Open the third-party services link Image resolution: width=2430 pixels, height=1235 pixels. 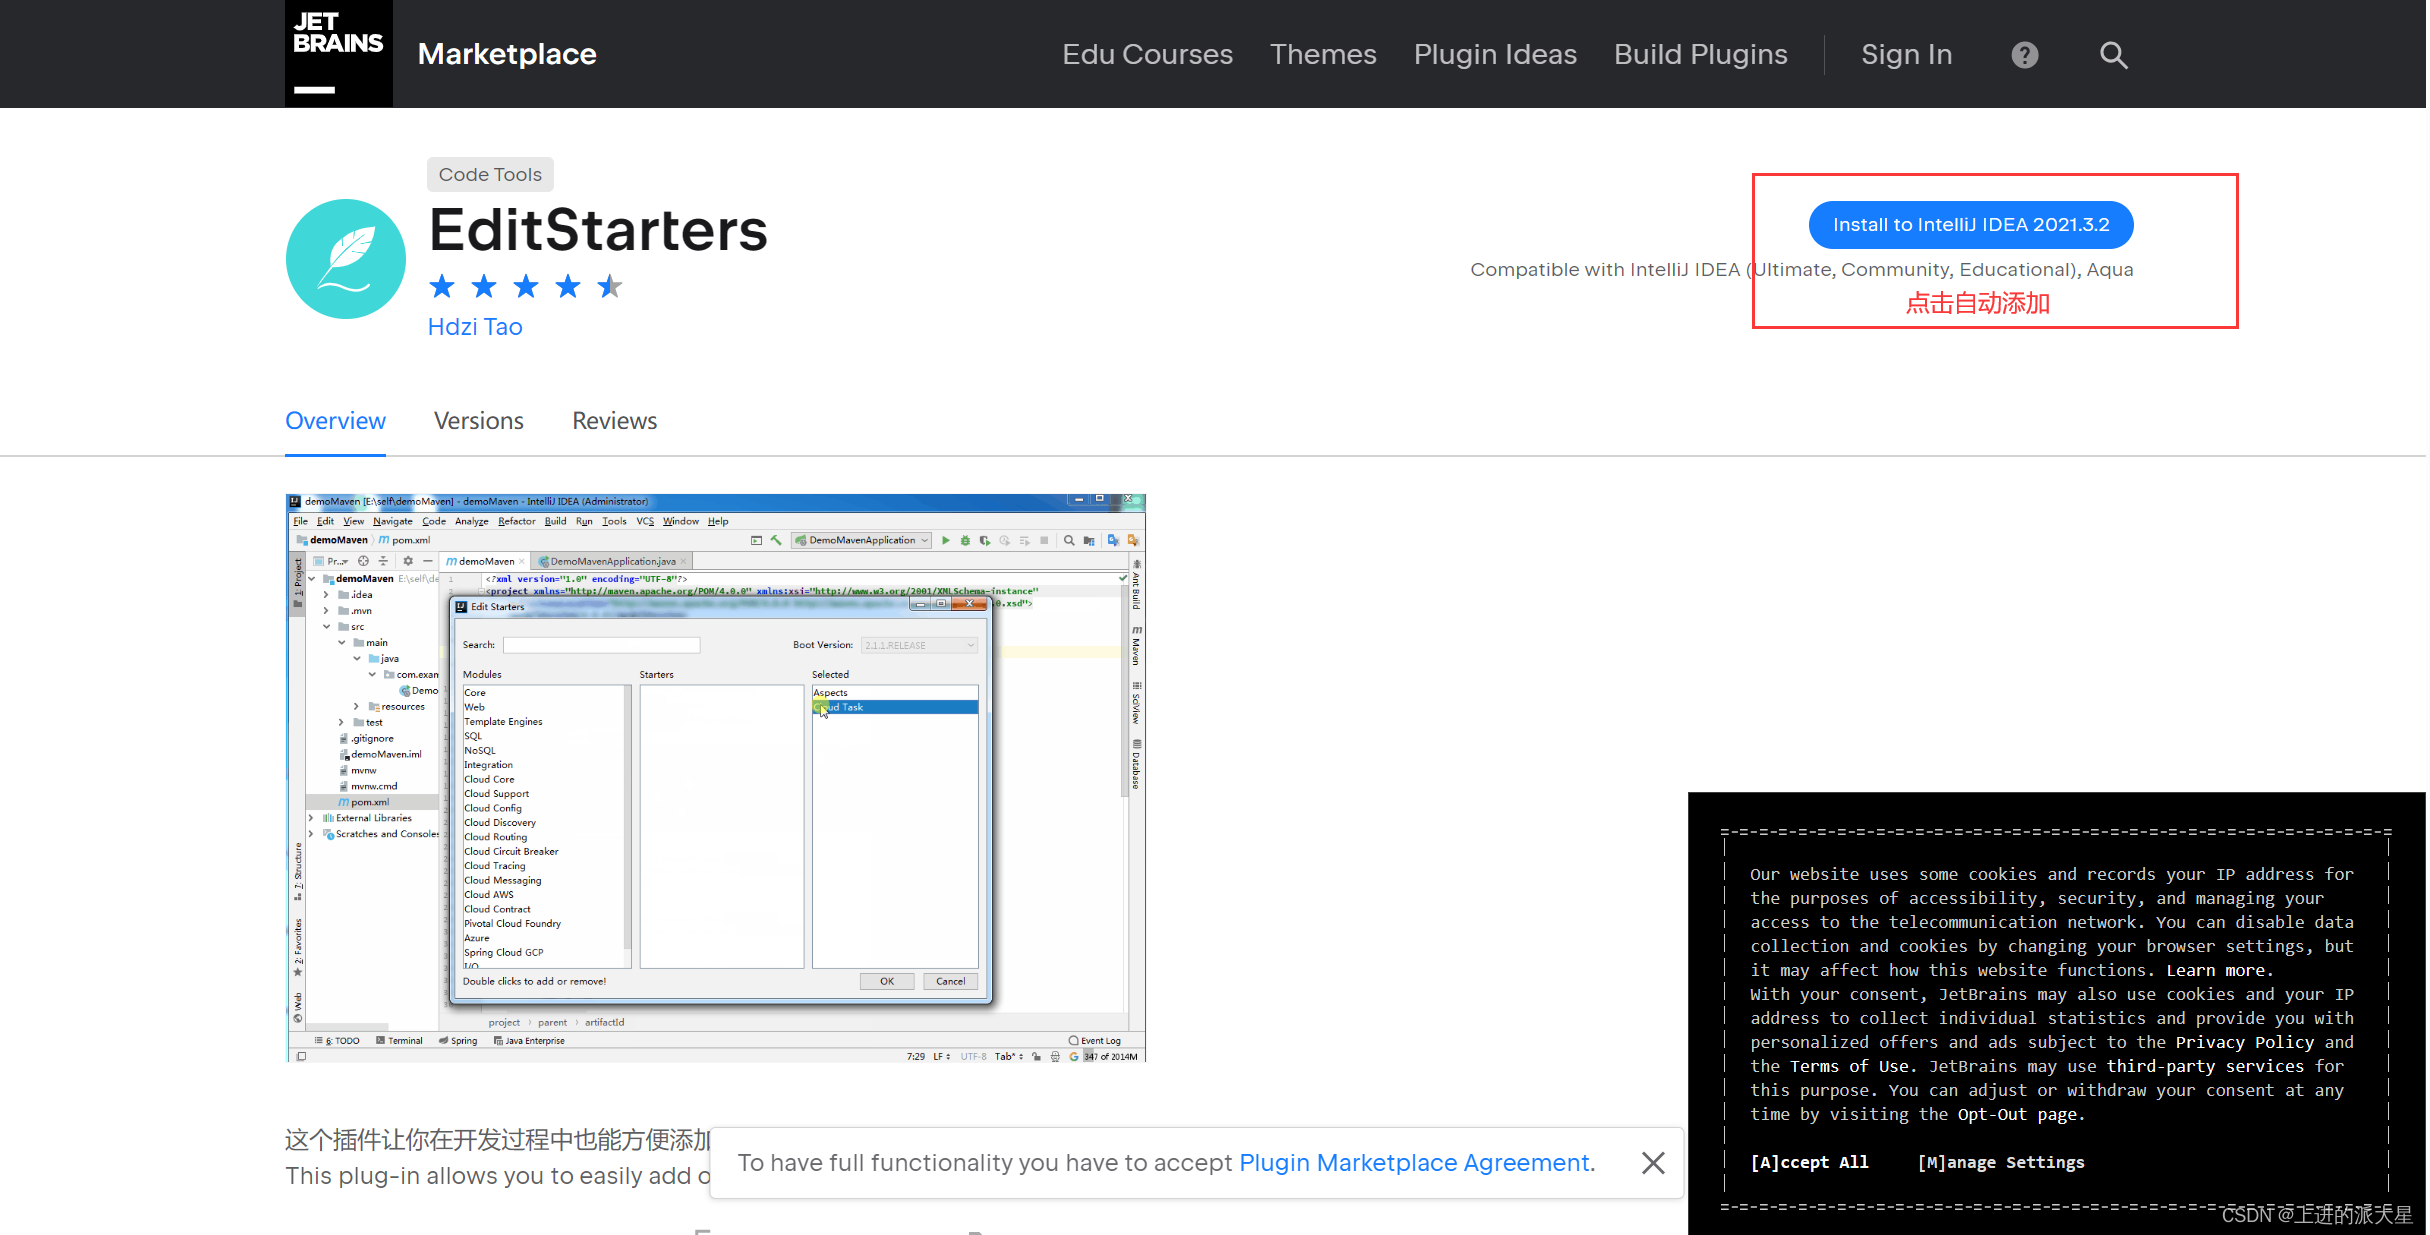[2205, 1066]
